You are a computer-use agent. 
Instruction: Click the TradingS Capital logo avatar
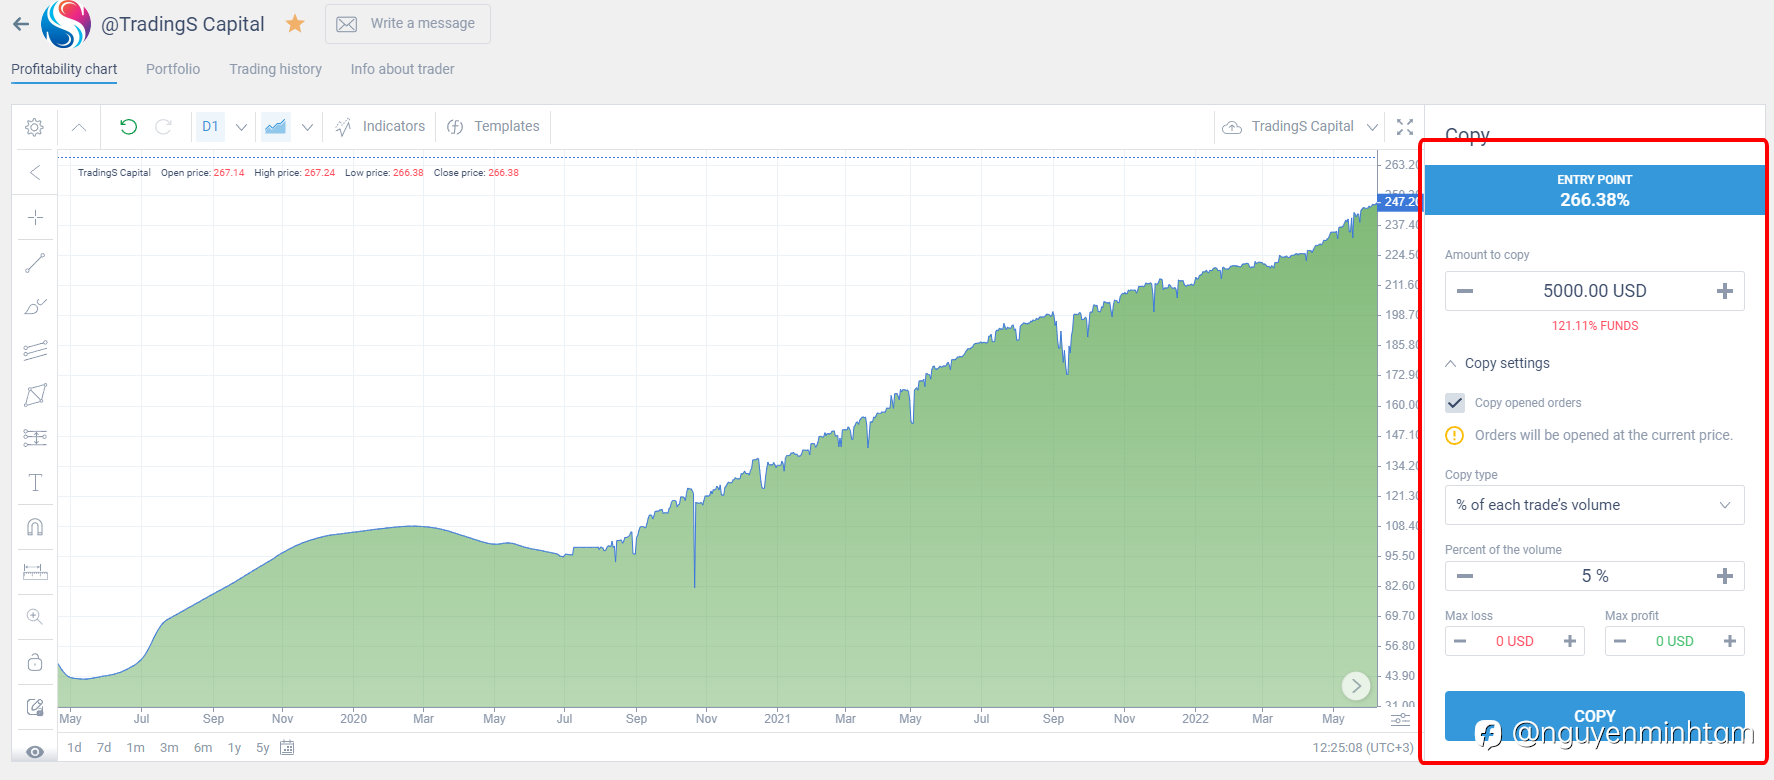(x=66, y=24)
